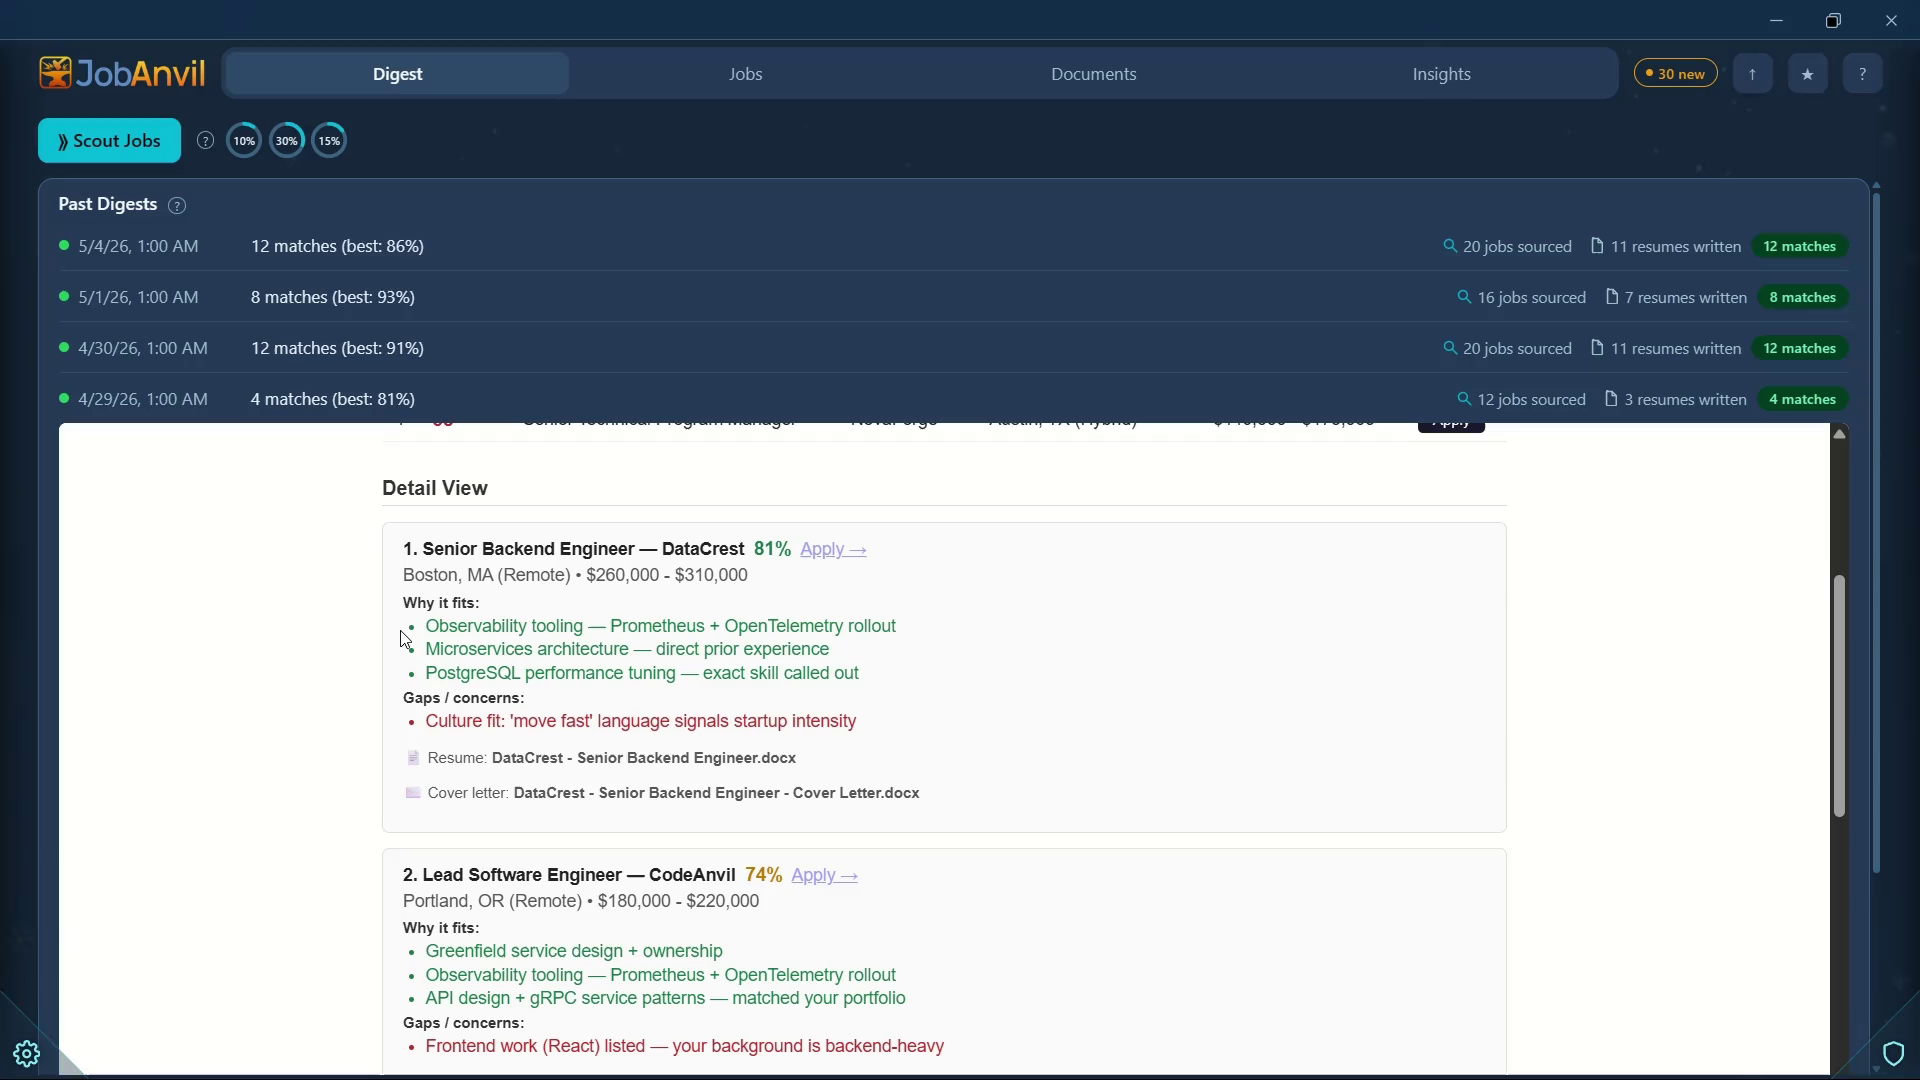Click the 10% progress ring
The image size is (1920, 1080).
pyautogui.click(x=244, y=141)
